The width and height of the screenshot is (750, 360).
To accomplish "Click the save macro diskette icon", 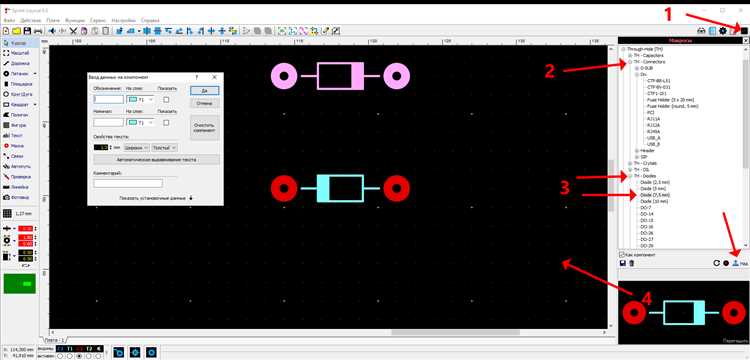I will point(623,263).
